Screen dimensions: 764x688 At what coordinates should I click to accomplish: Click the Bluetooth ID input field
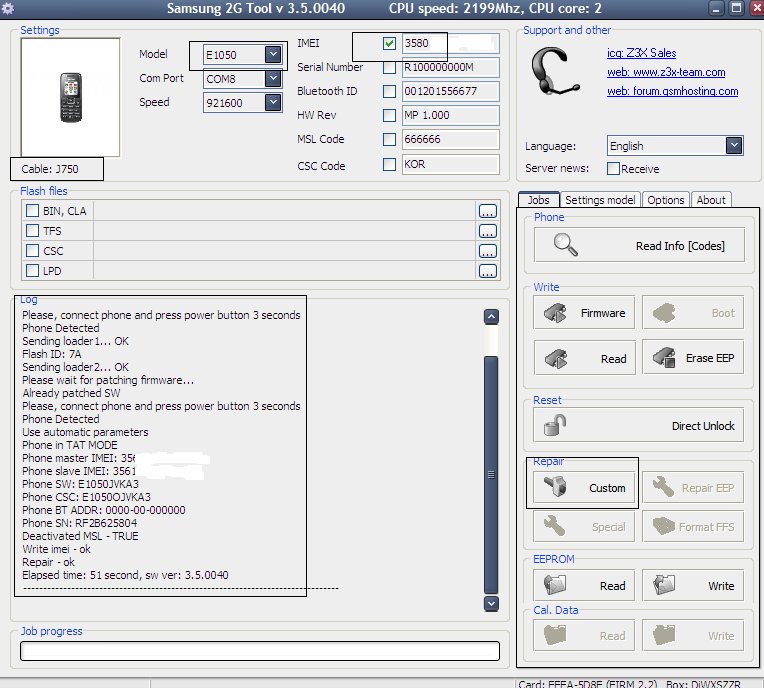pyautogui.click(x=450, y=91)
